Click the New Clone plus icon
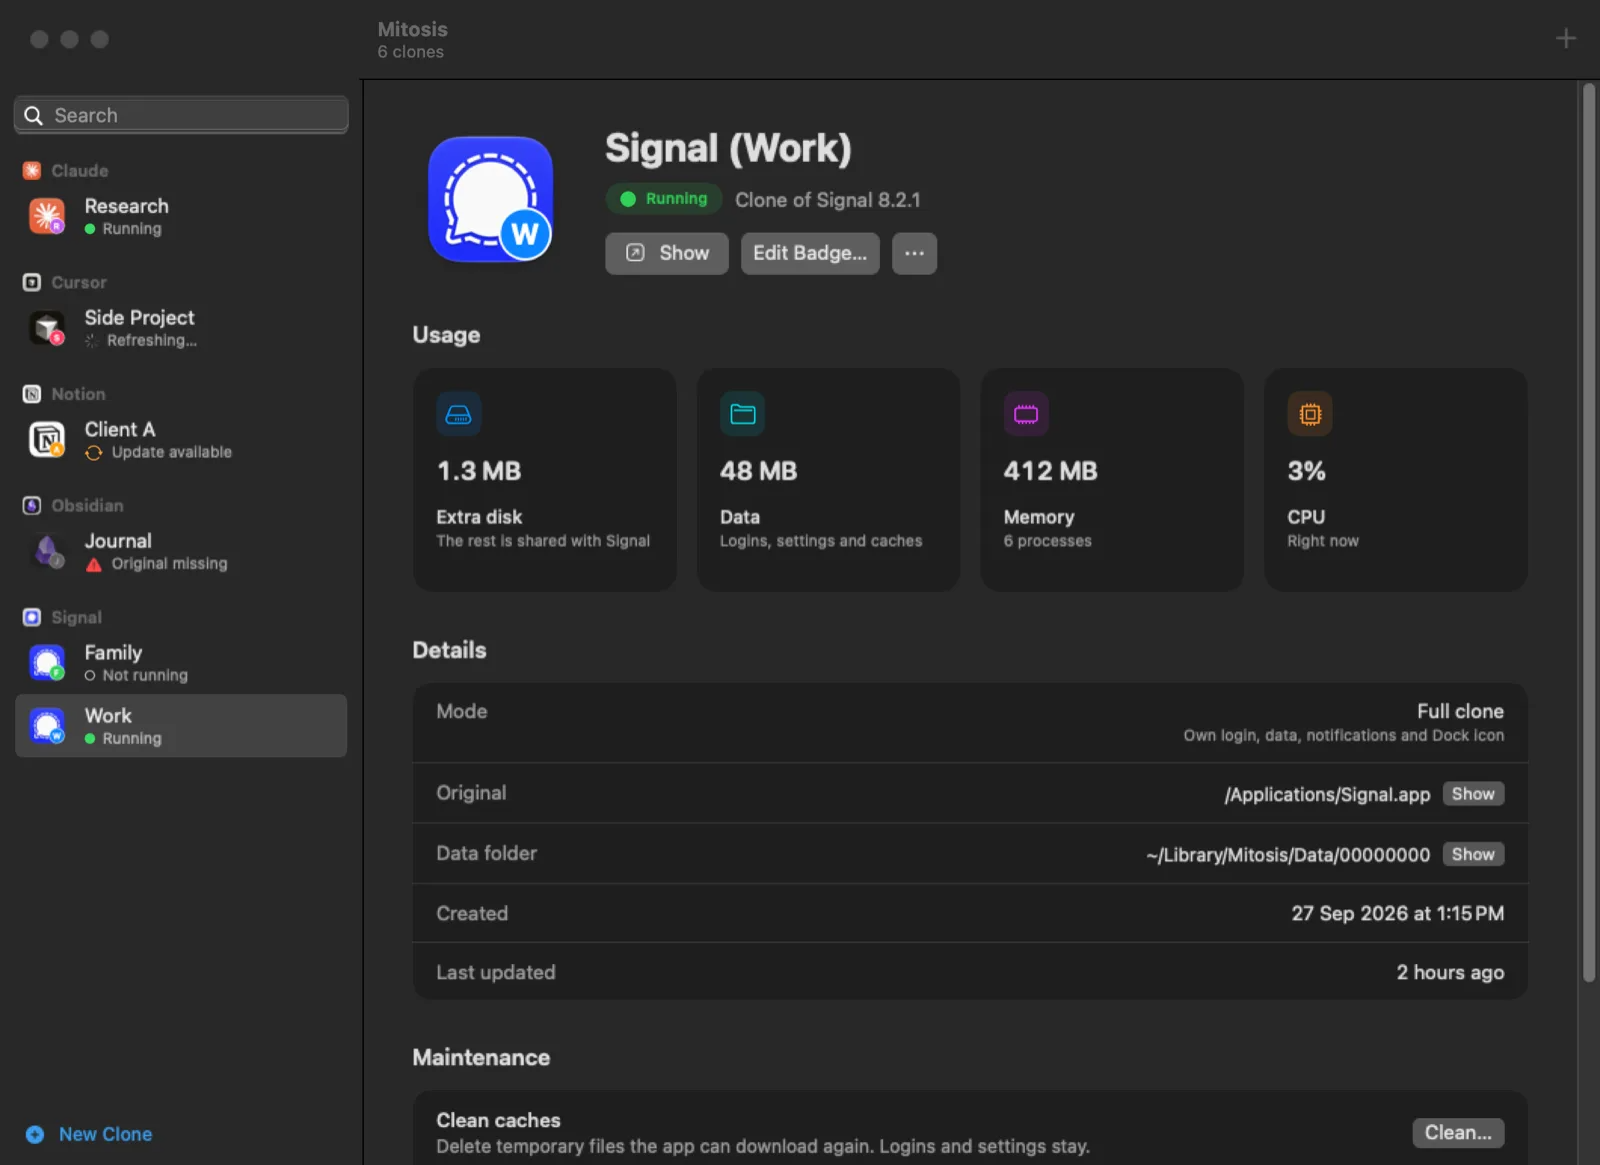The height and width of the screenshot is (1165, 1600). click(35, 1134)
